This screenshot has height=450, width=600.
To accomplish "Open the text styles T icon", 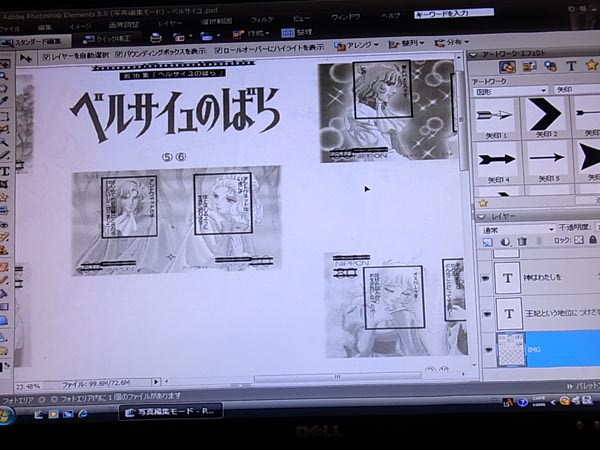I will (571, 66).
